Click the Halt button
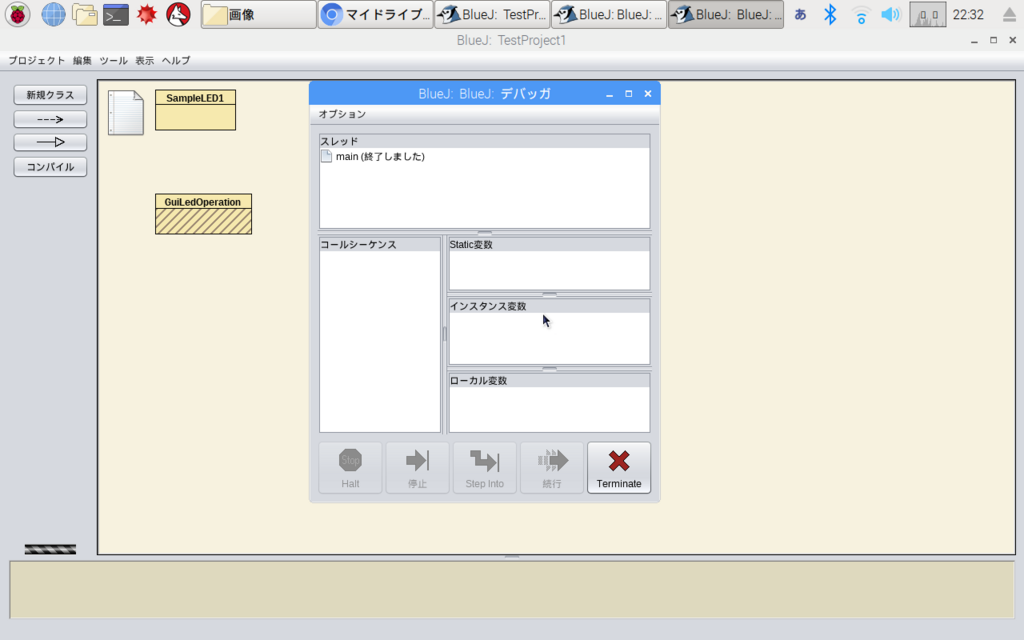The image size is (1024, 640). (x=350, y=468)
